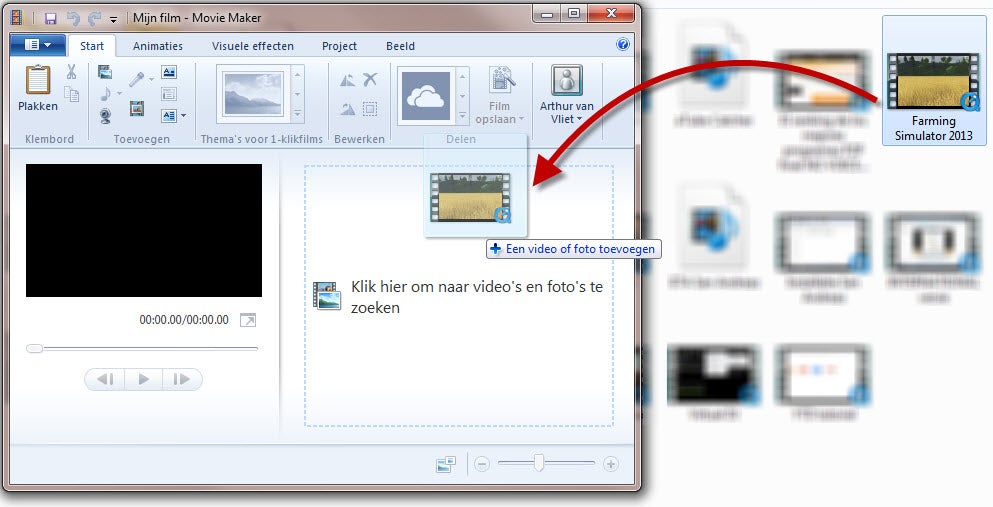The image size is (993, 507).
Task: Click the next frame playback button
Action: click(182, 379)
